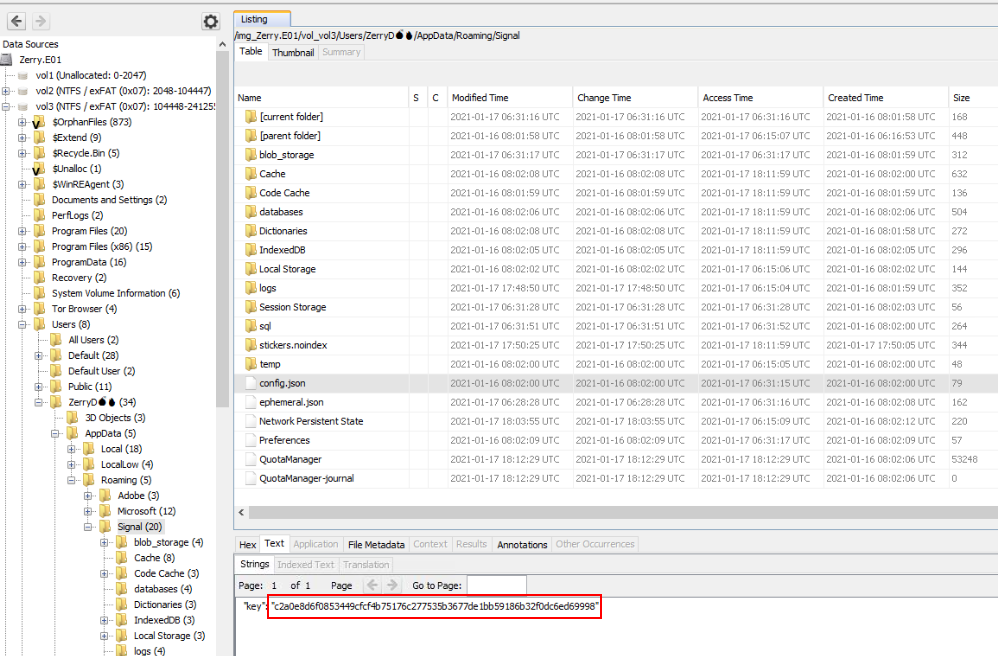Click the blob_storage folder icon in listing
Screen dimensions: 998x656
click(251, 155)
